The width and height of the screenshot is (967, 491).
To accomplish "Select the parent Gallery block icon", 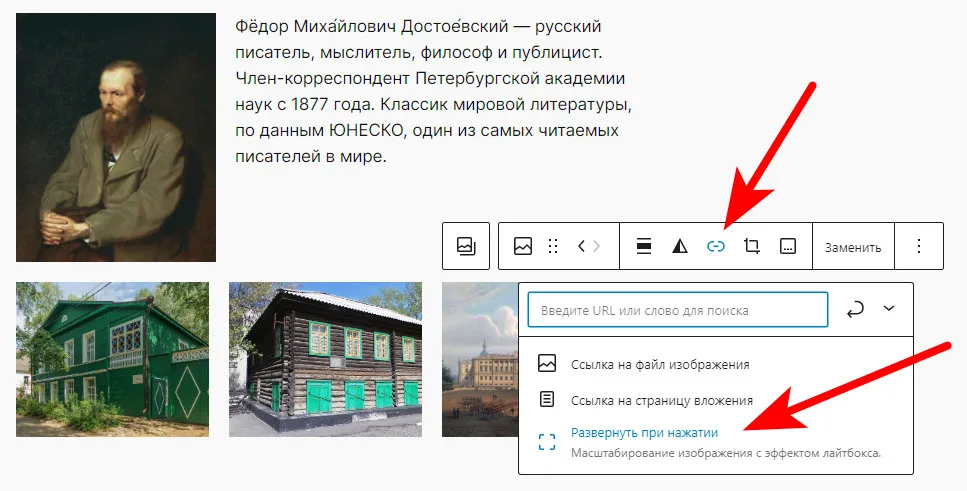I will pyautogui.click(x=466, y=246).
